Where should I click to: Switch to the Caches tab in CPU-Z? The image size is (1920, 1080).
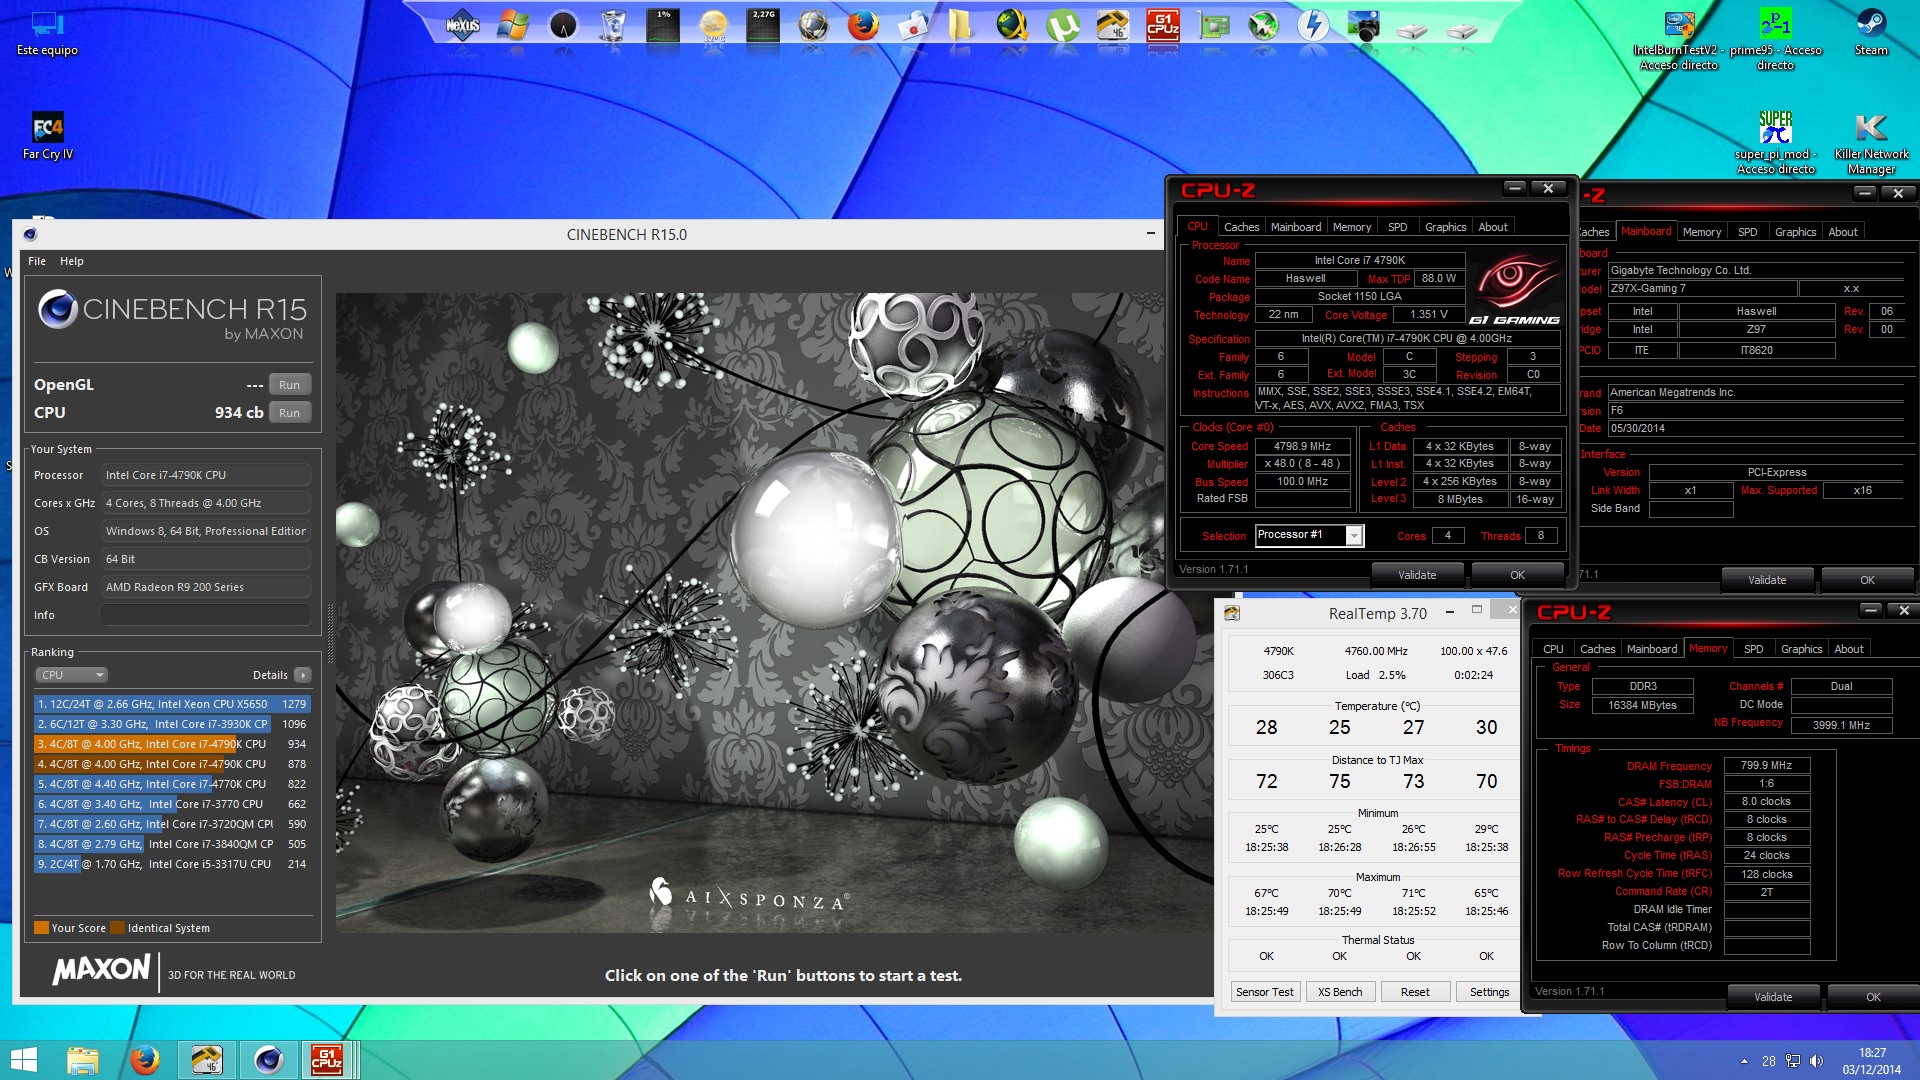point(1241,227)
